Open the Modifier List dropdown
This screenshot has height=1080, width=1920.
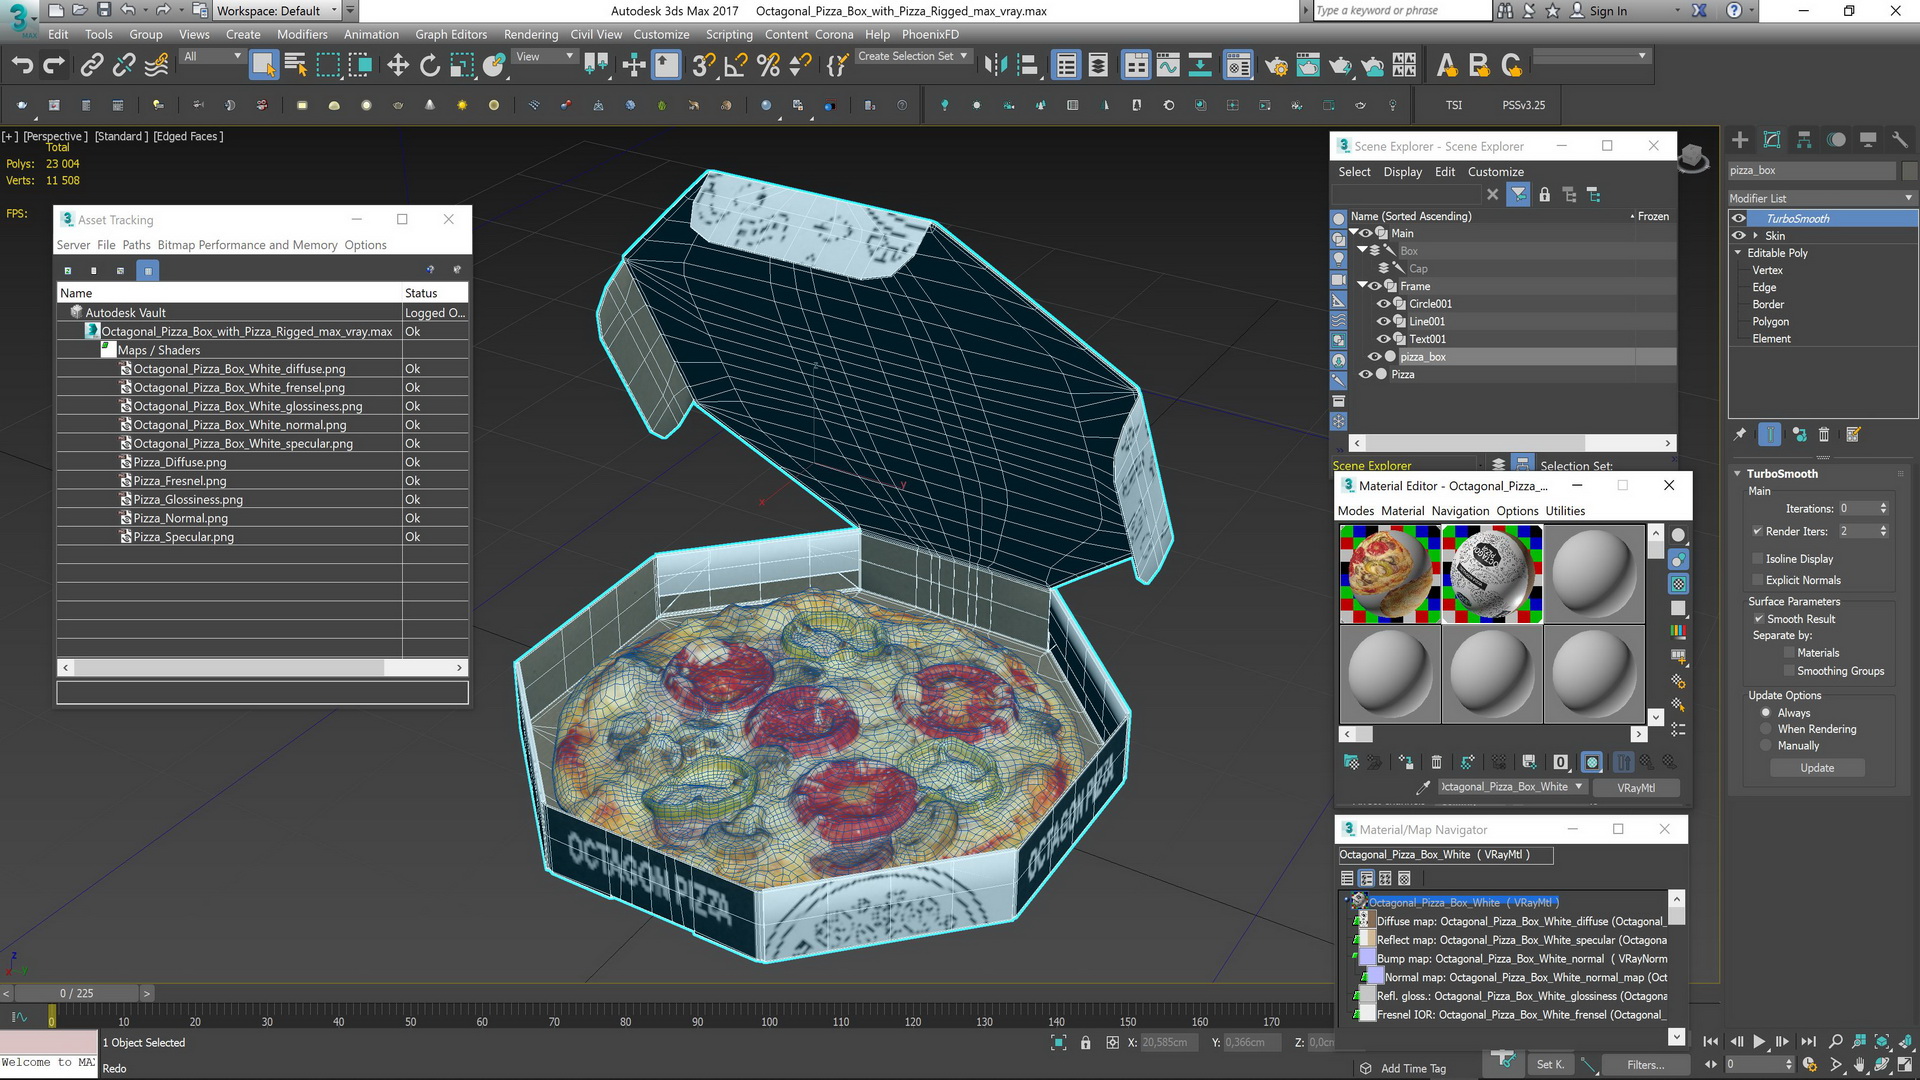tap(1822, 198)
